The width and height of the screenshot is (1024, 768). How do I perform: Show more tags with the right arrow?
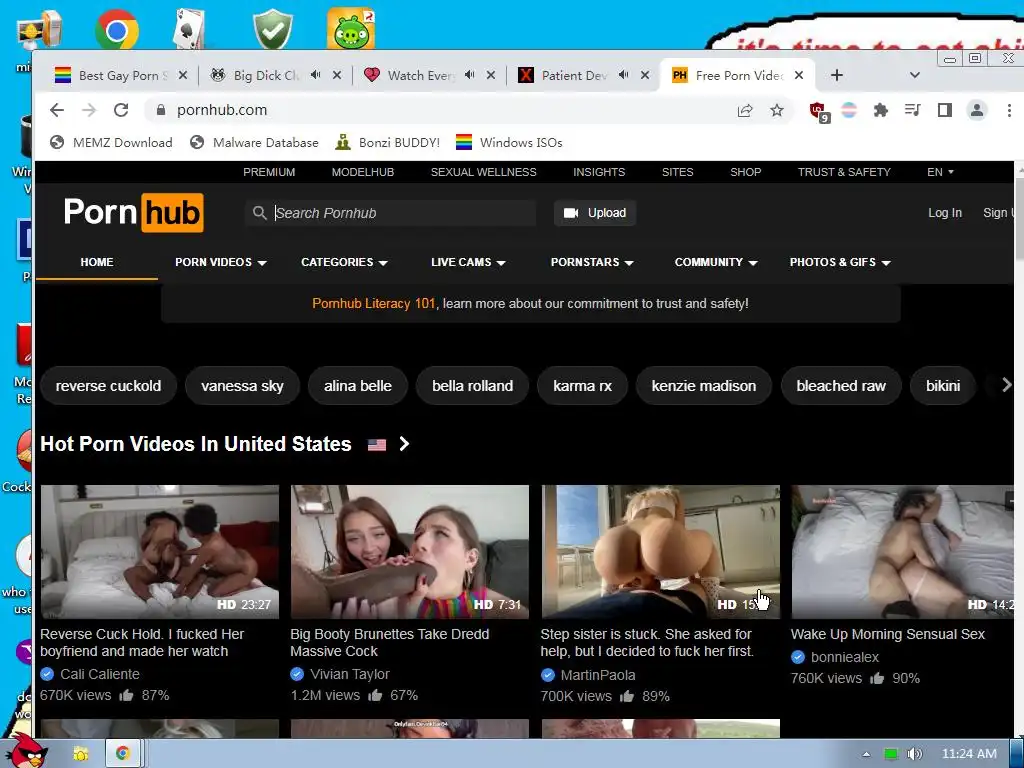click(x=1006, y=385)
